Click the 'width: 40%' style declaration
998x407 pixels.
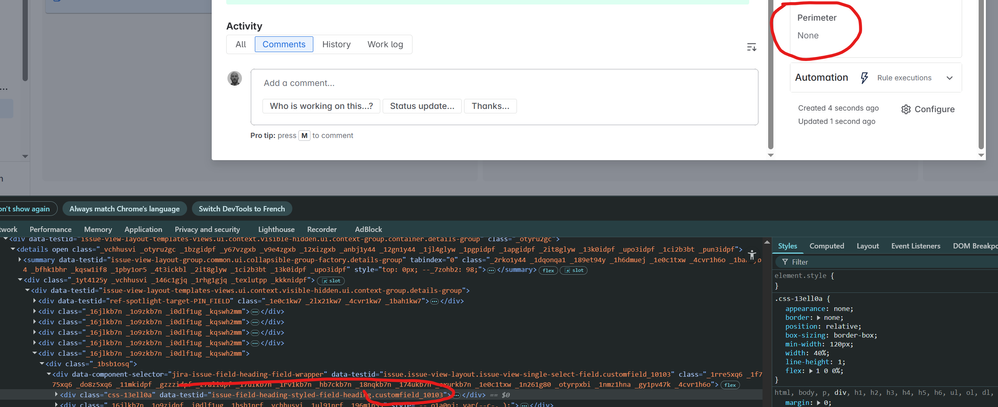click(x=807, y=353)
